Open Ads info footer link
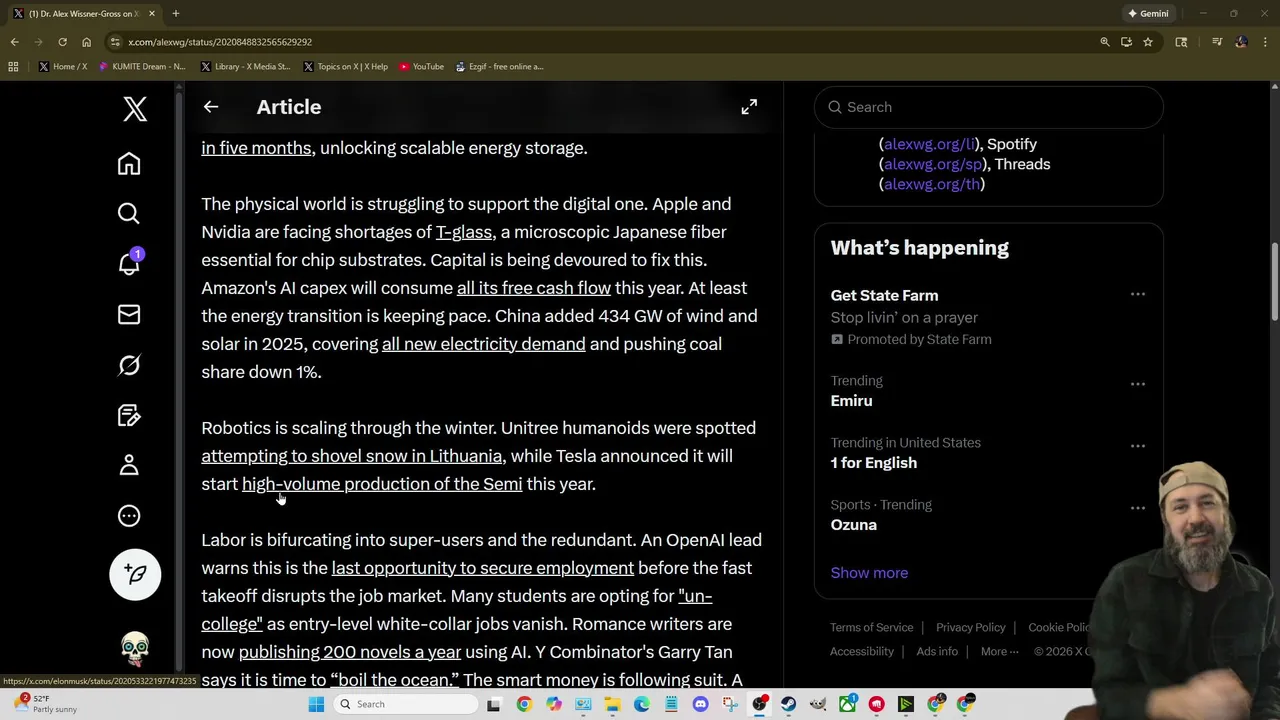1280x720 pixels. [x=937, y=651]
